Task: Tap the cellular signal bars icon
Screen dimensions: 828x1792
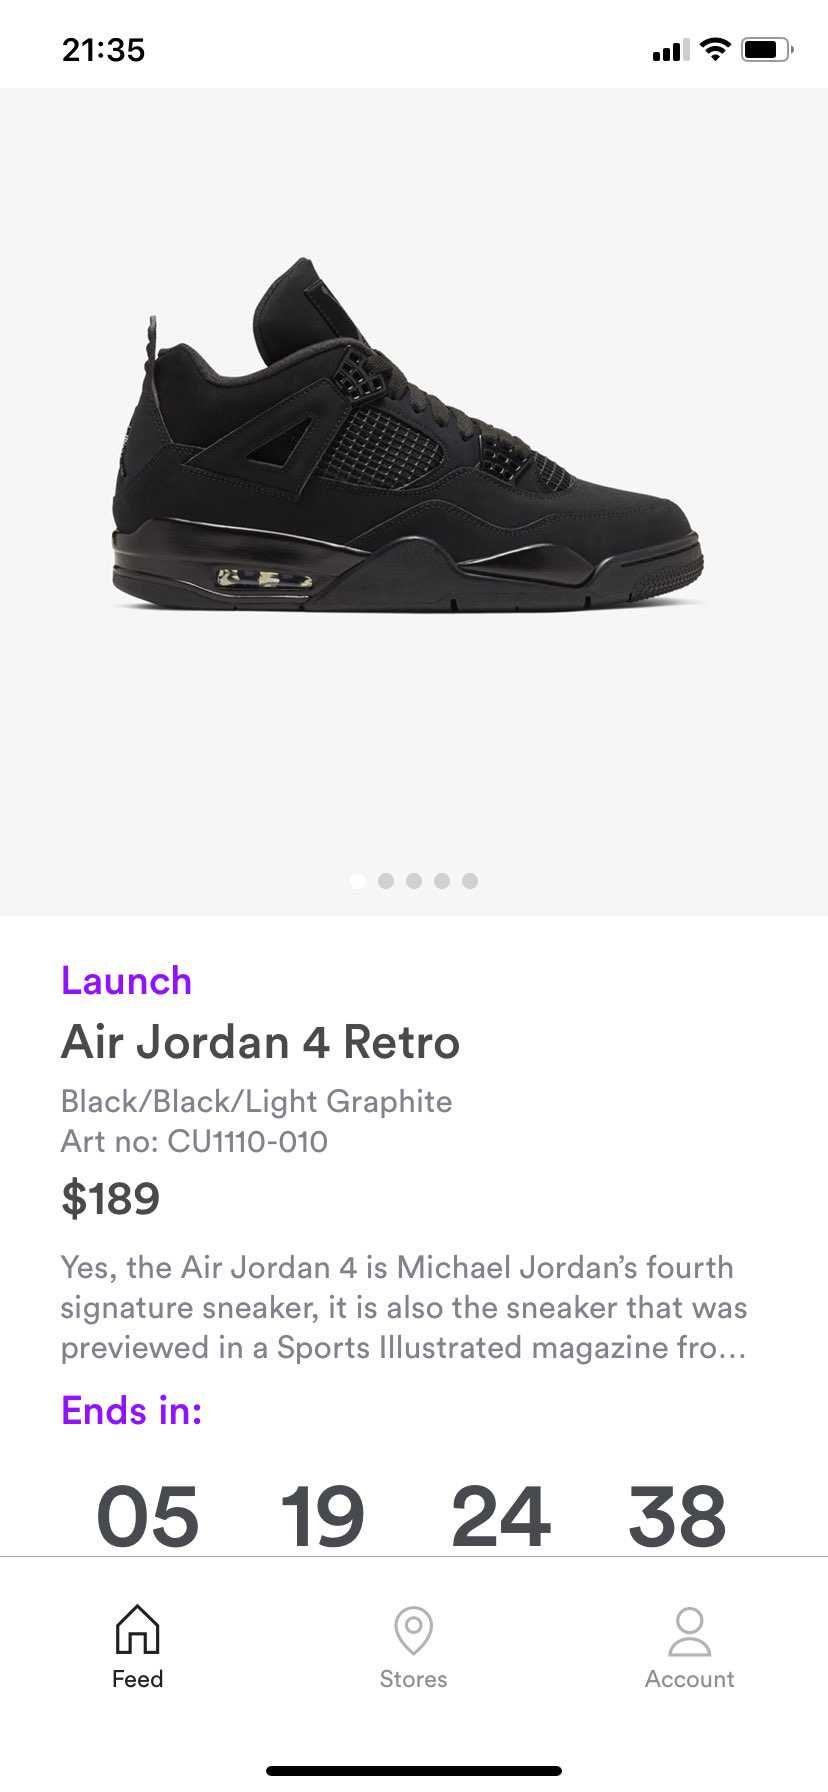Action: 670,50
